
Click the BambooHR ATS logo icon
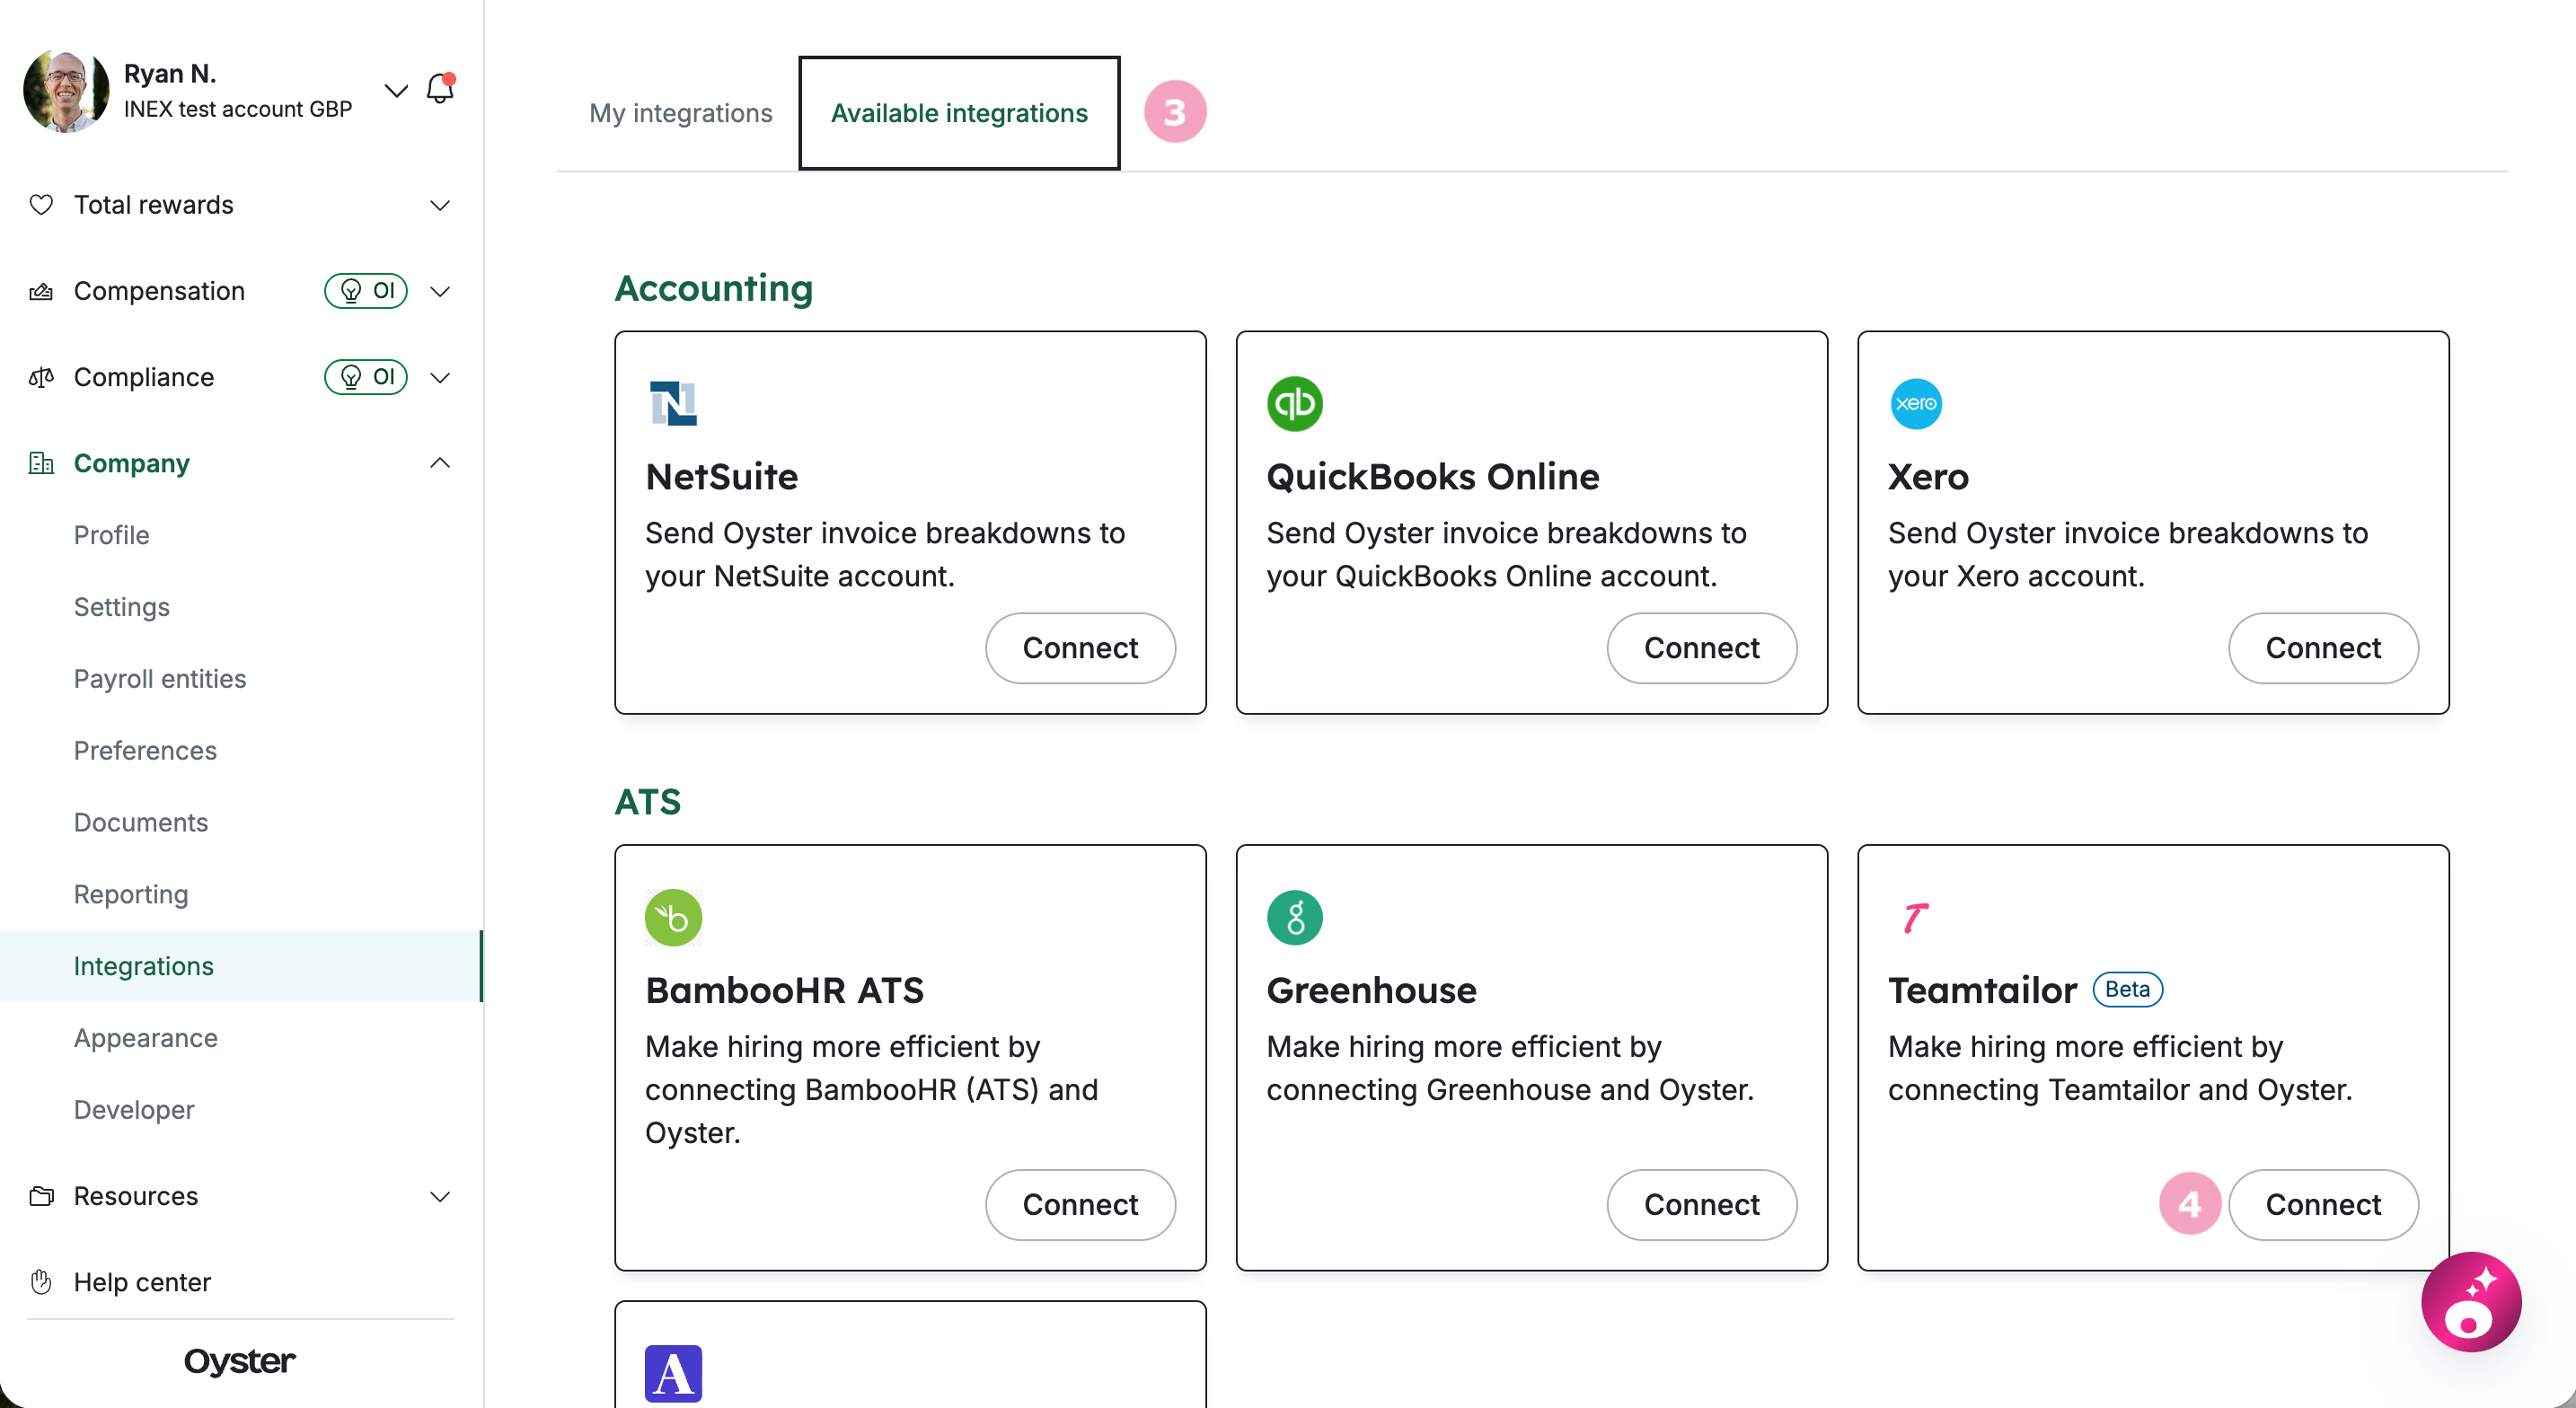pyautogui.click(x=673, y=918)
